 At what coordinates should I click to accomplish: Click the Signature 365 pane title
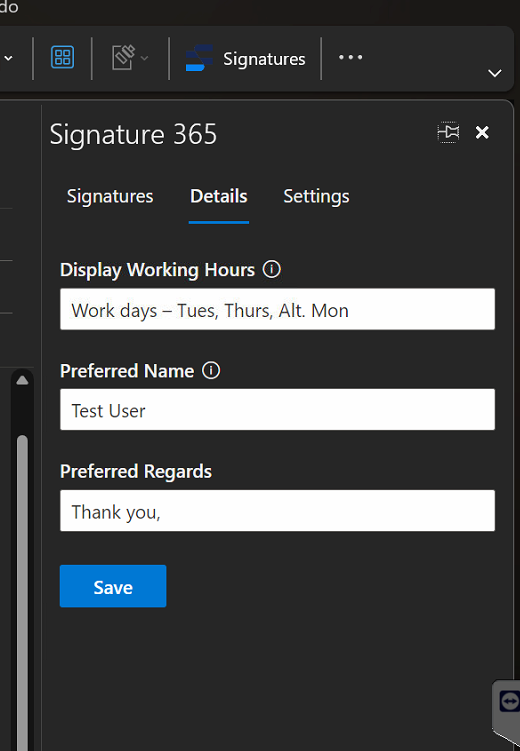point(134,134)
